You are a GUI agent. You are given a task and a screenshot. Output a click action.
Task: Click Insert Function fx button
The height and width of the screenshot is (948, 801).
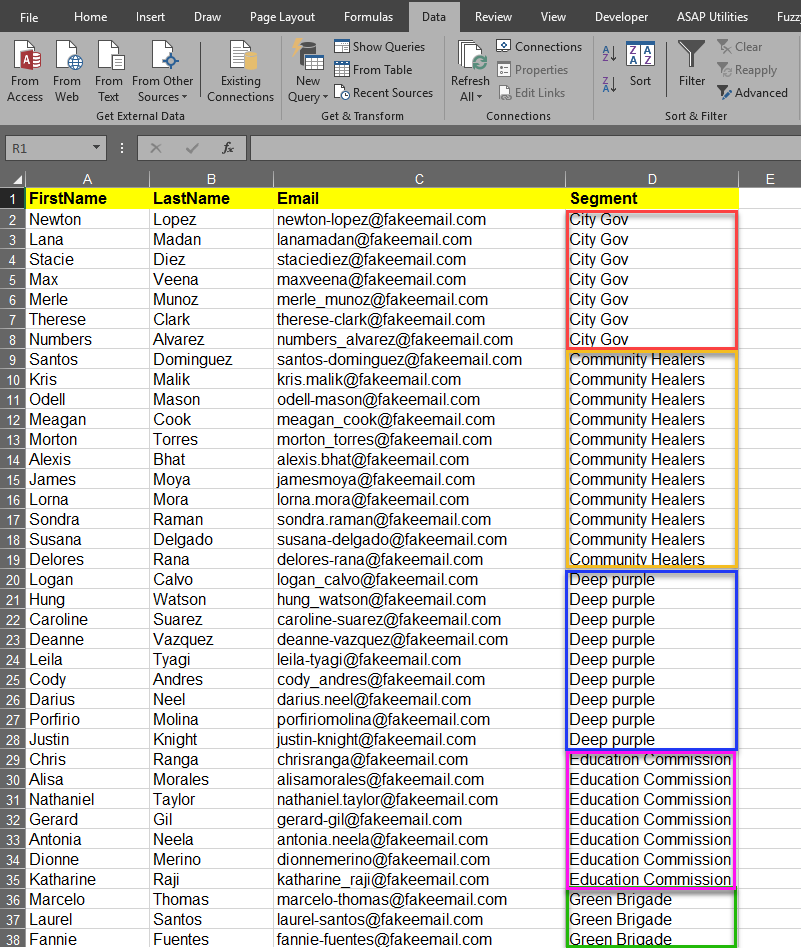tap(228, 148)
